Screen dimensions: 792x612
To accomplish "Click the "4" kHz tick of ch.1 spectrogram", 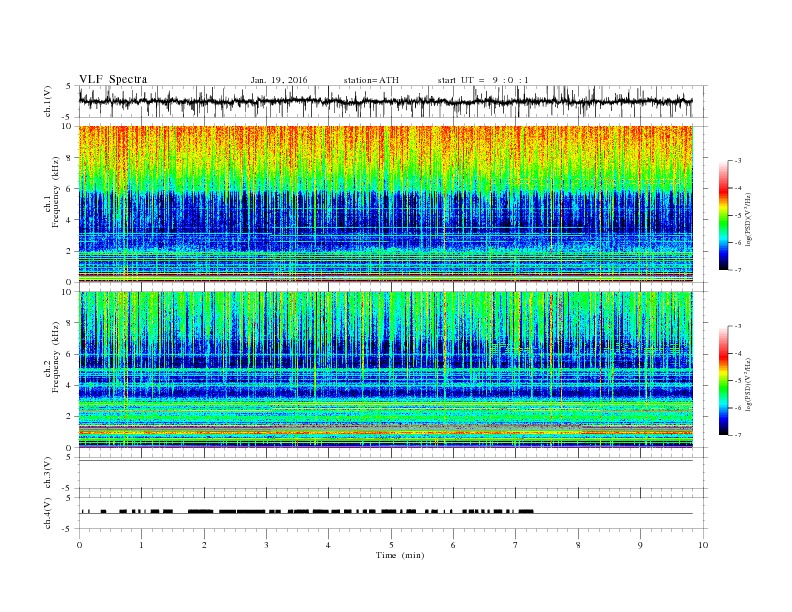I will tap(69, 220).
